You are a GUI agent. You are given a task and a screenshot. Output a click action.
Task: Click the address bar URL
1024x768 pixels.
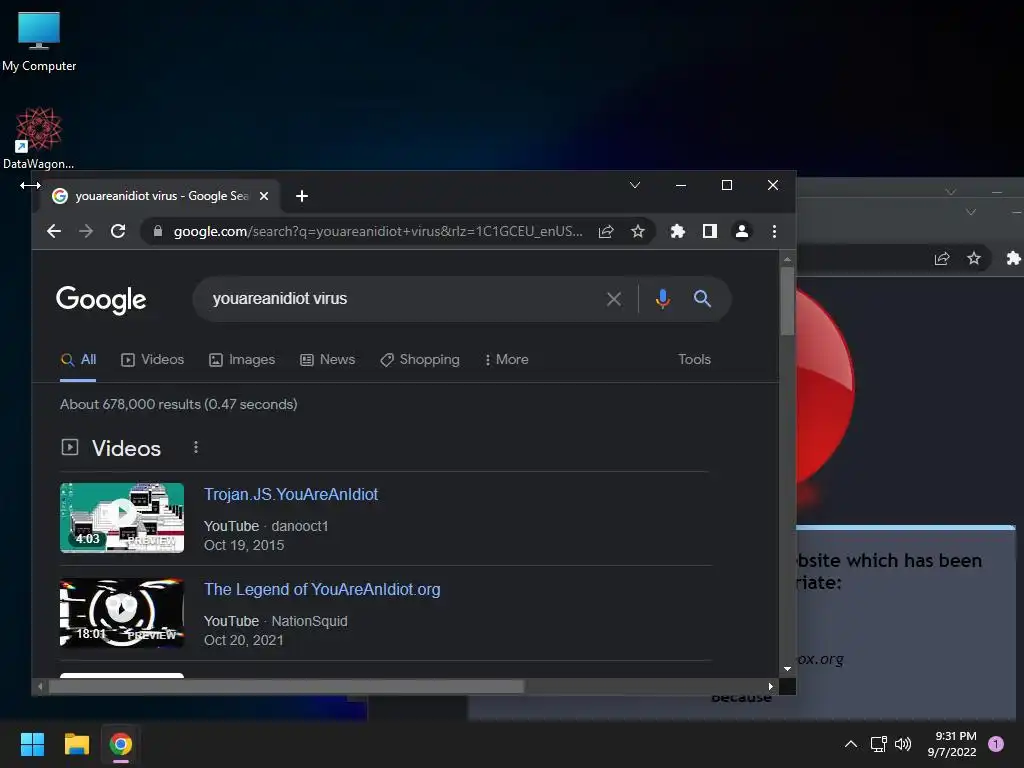pos(378,231)
